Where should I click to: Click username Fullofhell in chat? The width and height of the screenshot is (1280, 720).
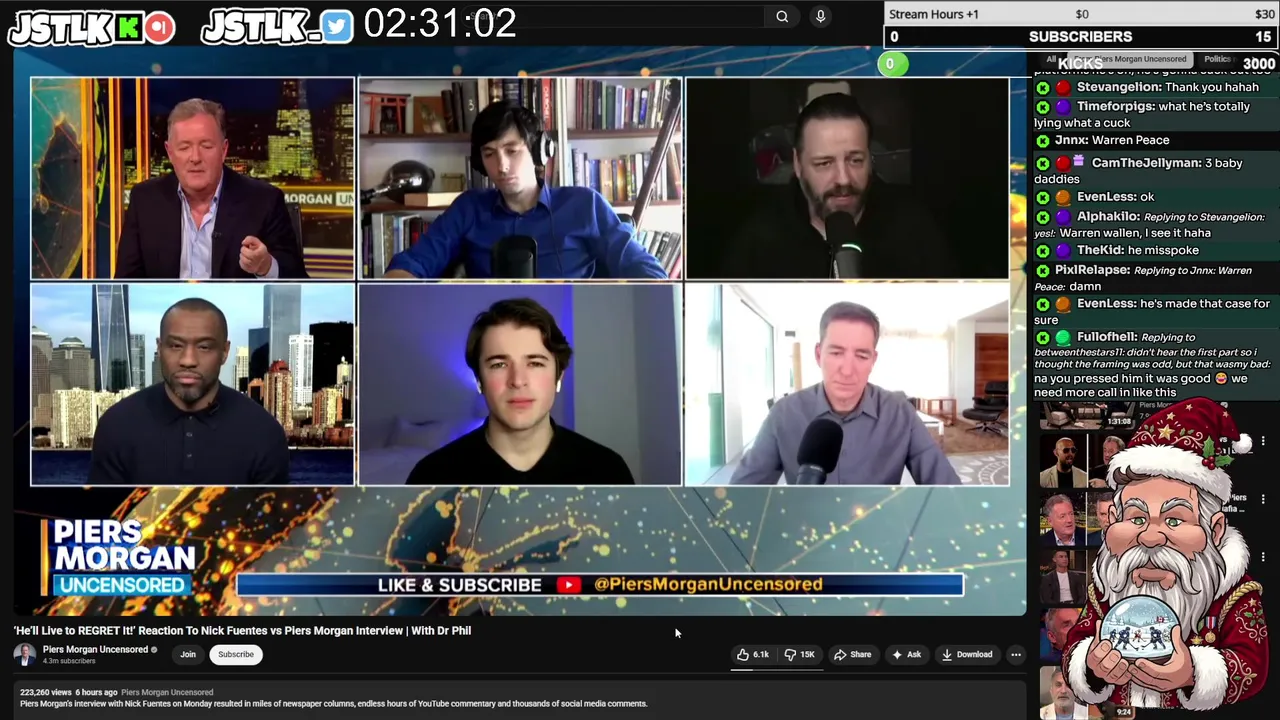pyautogui.click(x=1106, y=338)
